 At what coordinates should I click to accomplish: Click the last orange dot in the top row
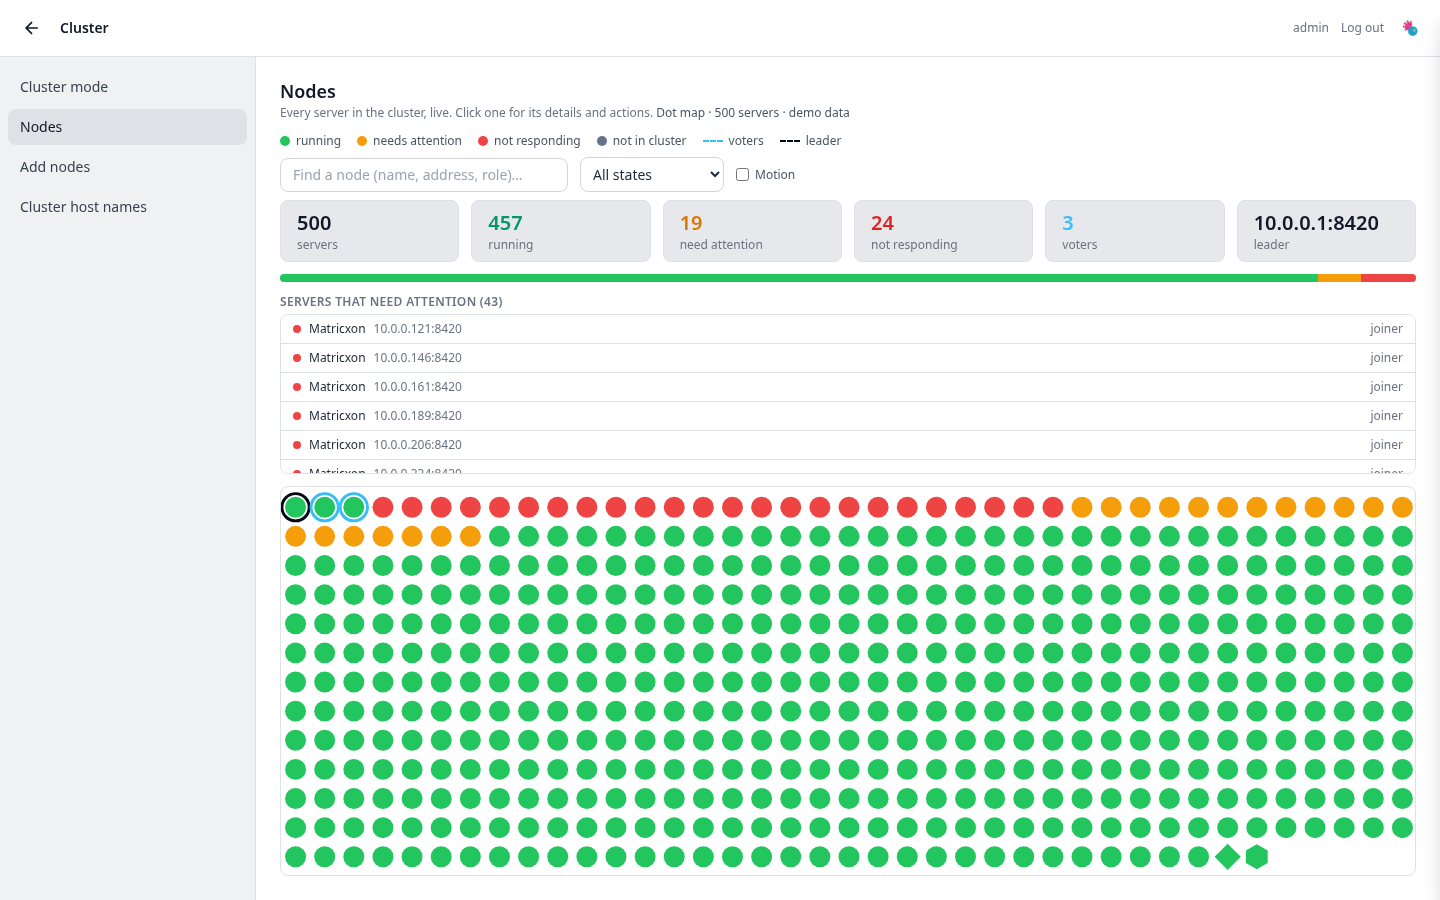pyautogui.click(x=1402, y=507)
